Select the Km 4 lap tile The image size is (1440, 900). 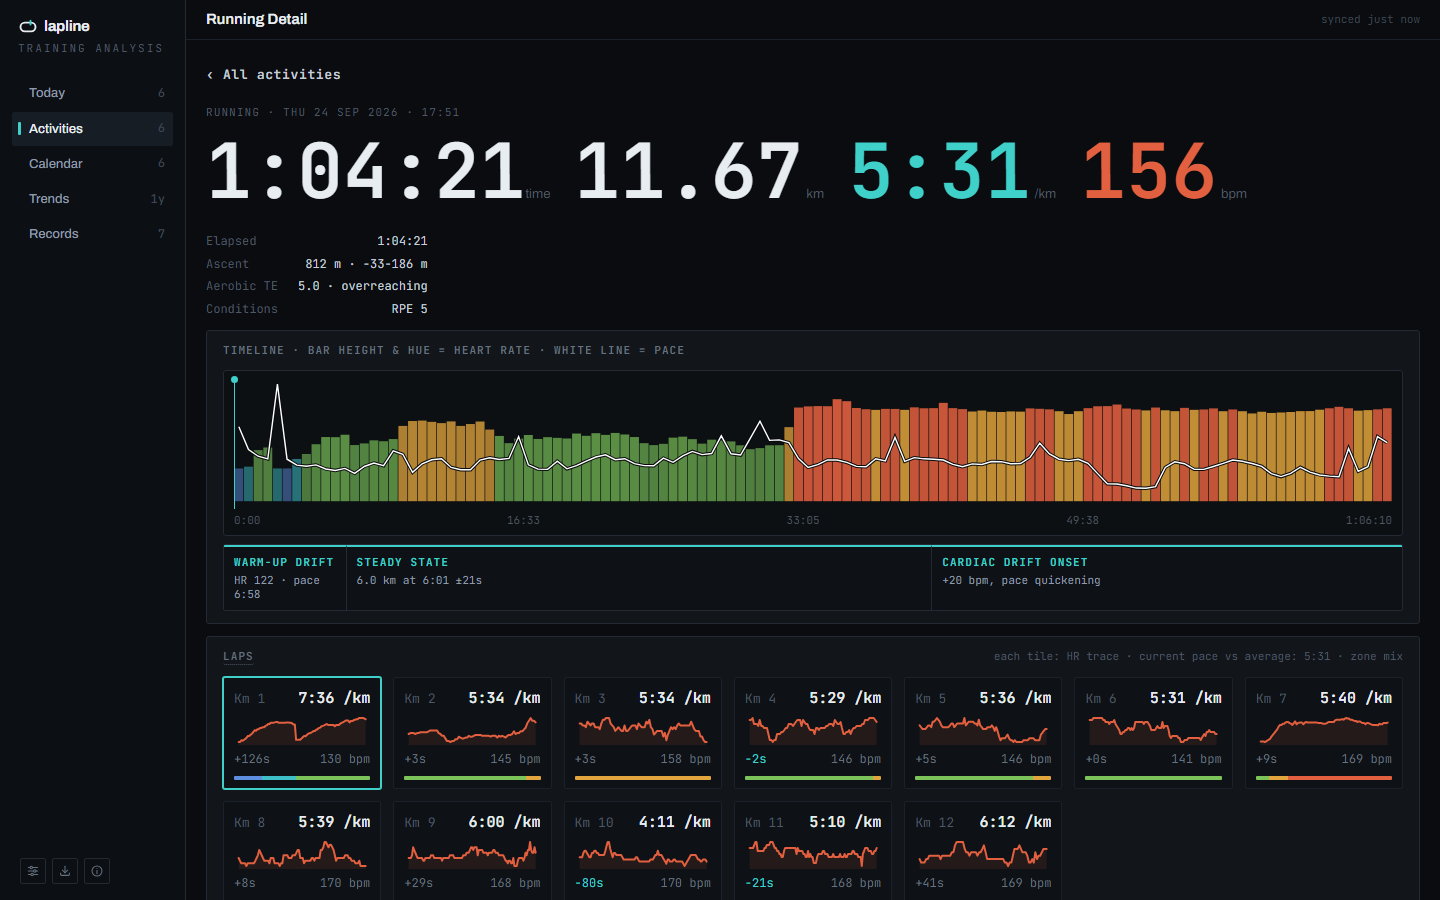pyautogui.click(x=813, y=733)
